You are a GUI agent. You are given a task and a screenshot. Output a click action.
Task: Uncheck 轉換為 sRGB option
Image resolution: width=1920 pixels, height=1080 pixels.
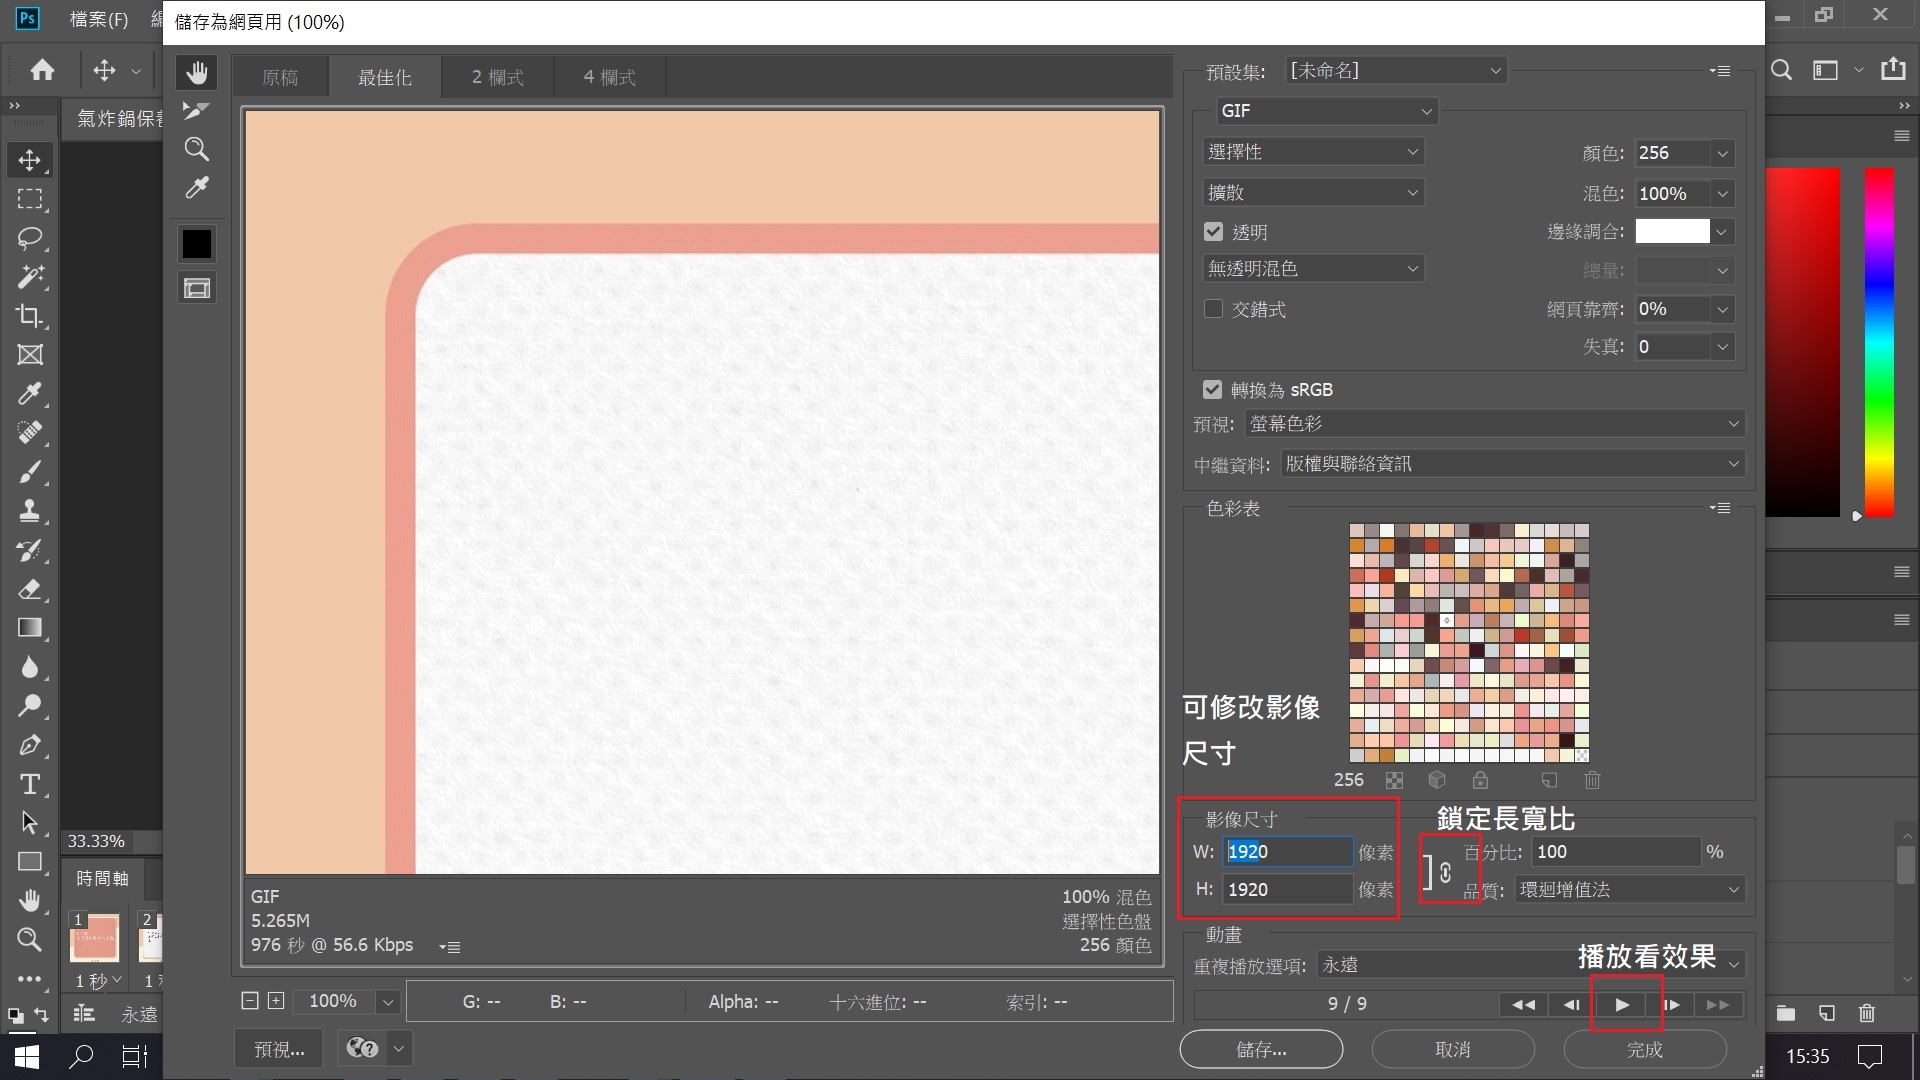(1212, 389)
